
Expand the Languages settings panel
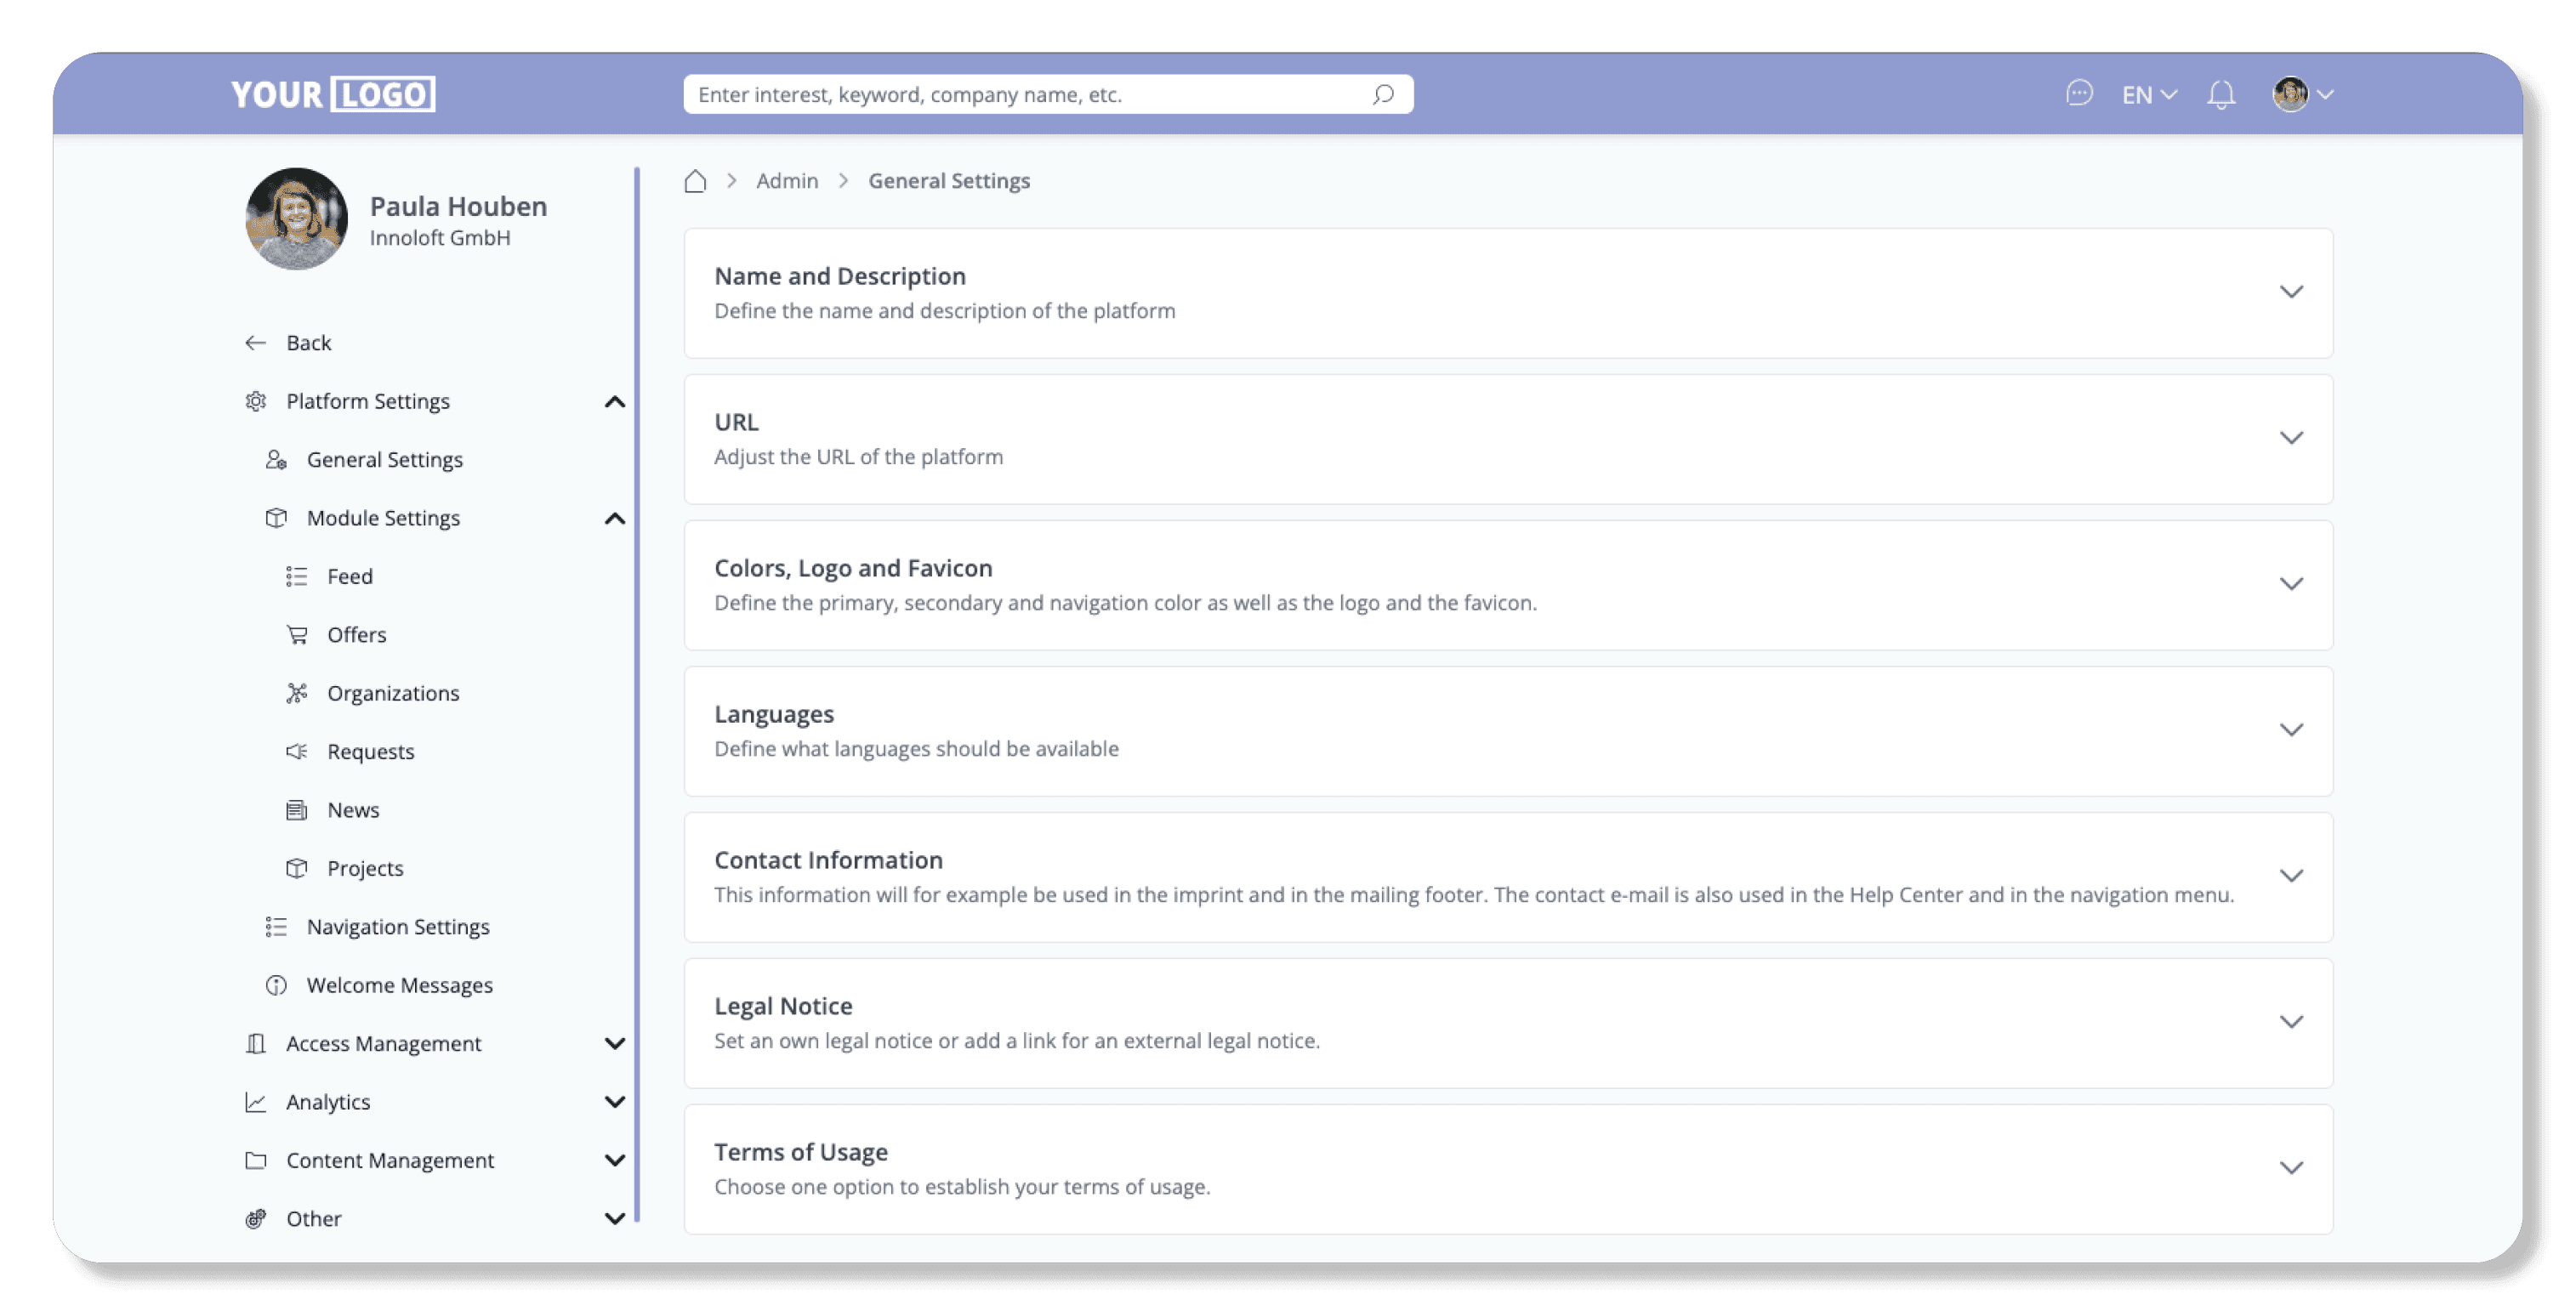(x=2290, y=730)
